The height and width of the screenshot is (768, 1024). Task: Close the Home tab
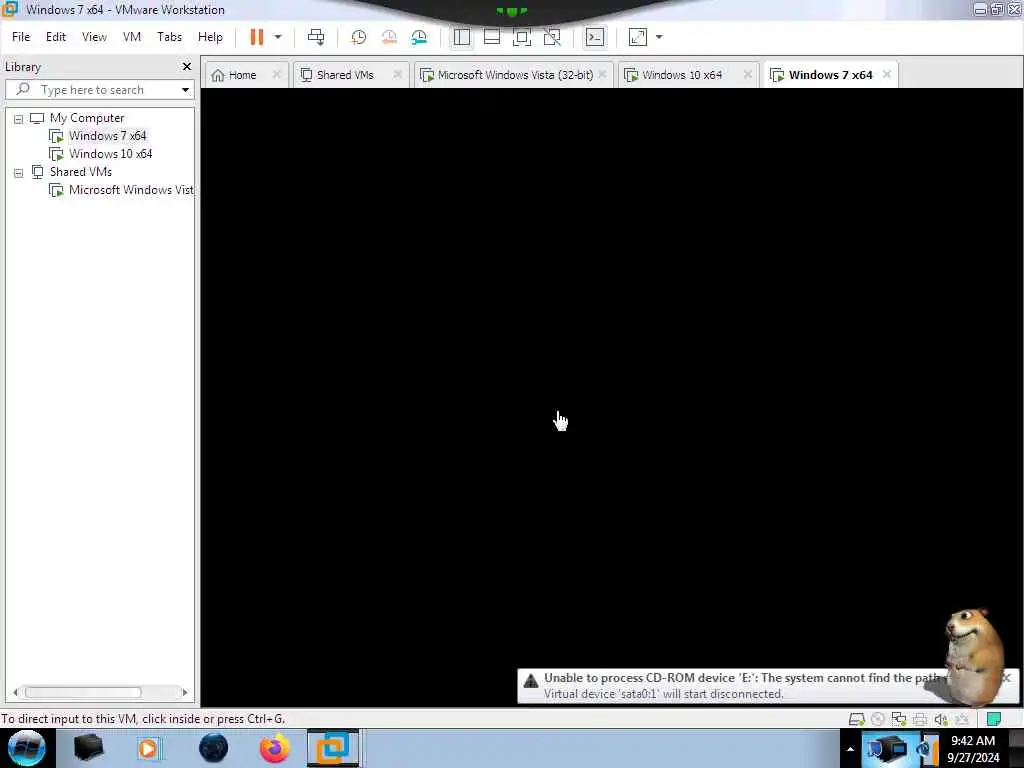pos(276,74)
